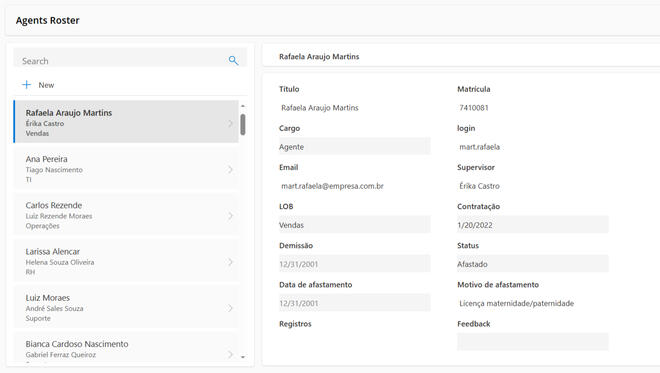
Task: Click the roster list scrollbar thumb
Action: tap(243, 125)
